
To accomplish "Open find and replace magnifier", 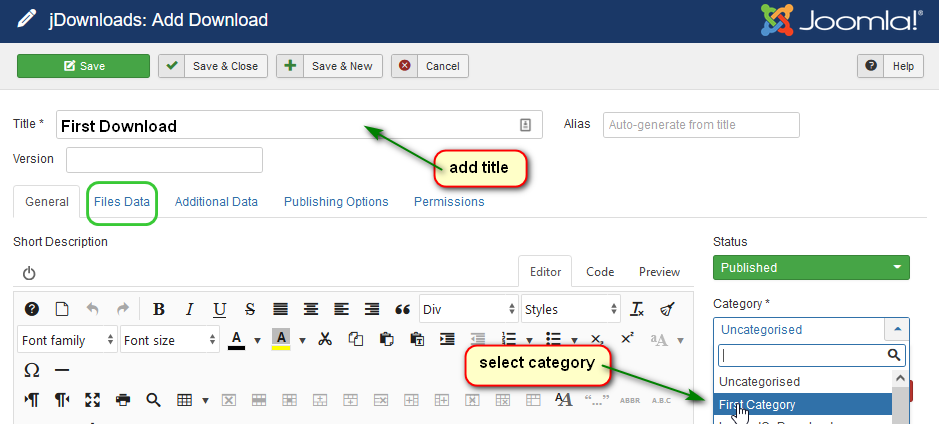I will [154, 399].
